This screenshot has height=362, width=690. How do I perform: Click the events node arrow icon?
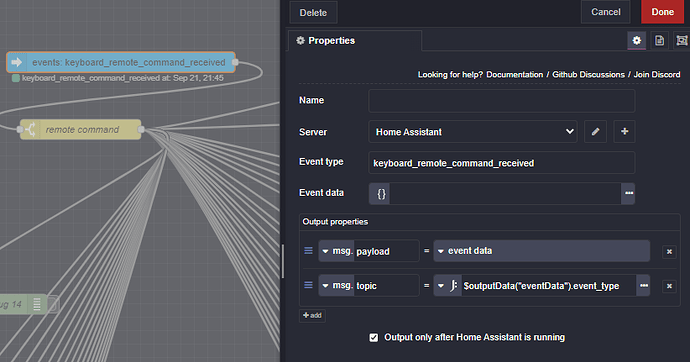click(17, 62)
